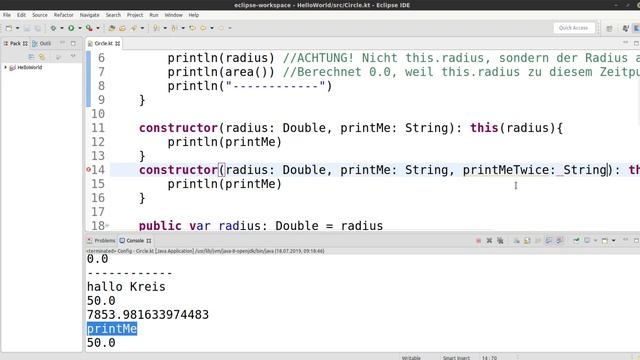Click the Pin Console icon

coord(576,241)
